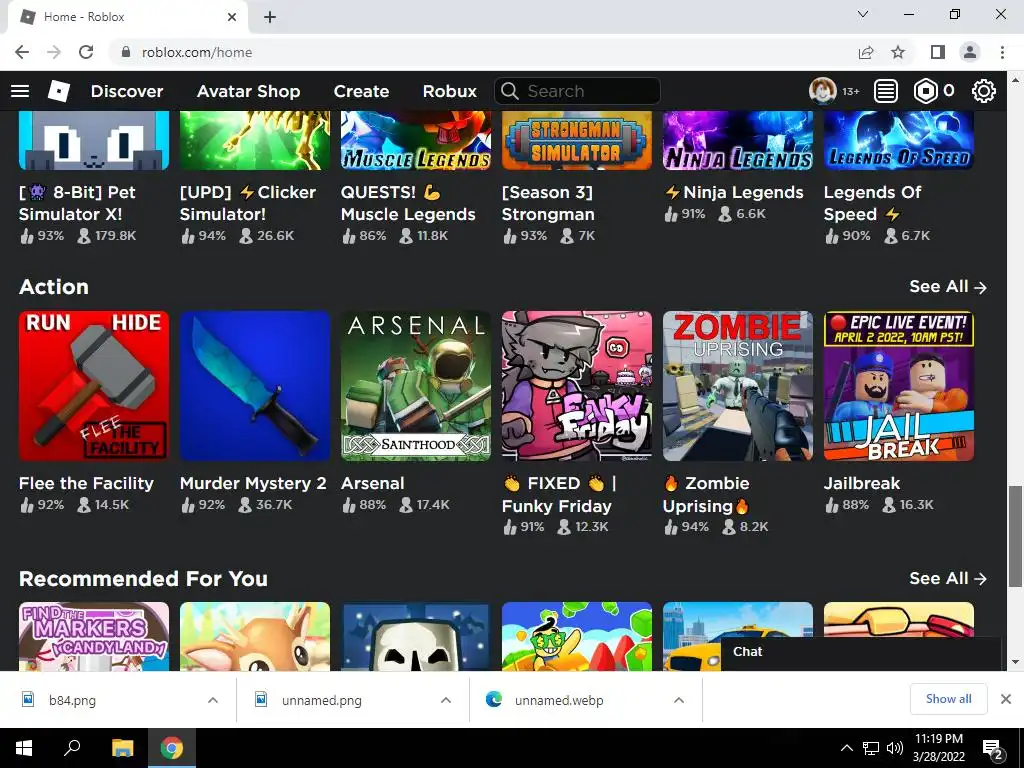Screen dimensions: 1024x768
Task: Select the Home - Roblox browser tab
Action: point(128,17)
